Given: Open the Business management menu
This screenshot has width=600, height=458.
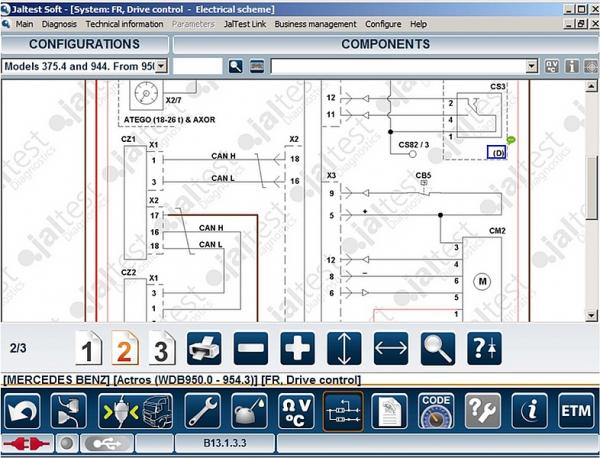Looking at the screenshot, I should (315, 24).
